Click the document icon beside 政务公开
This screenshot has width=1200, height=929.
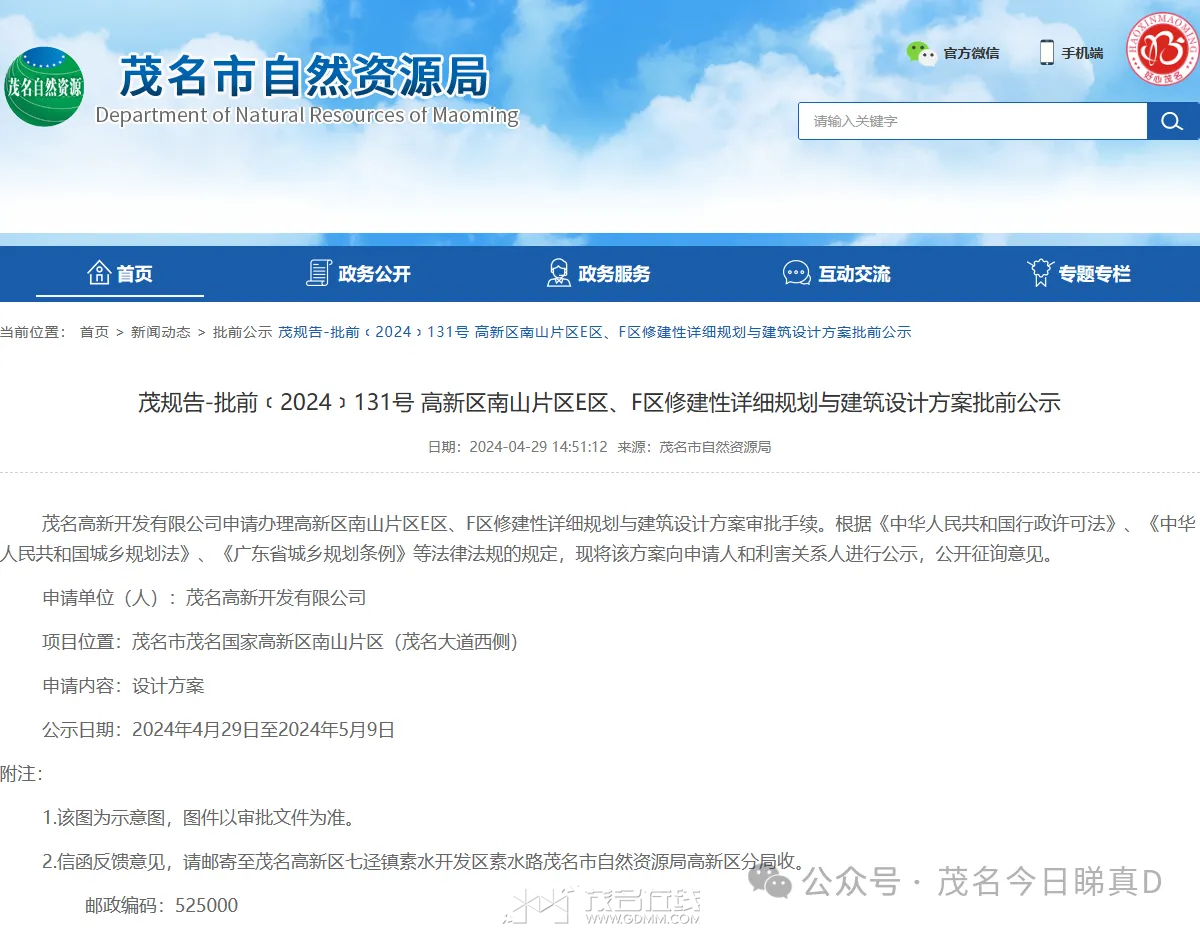(x=319, y=273)
